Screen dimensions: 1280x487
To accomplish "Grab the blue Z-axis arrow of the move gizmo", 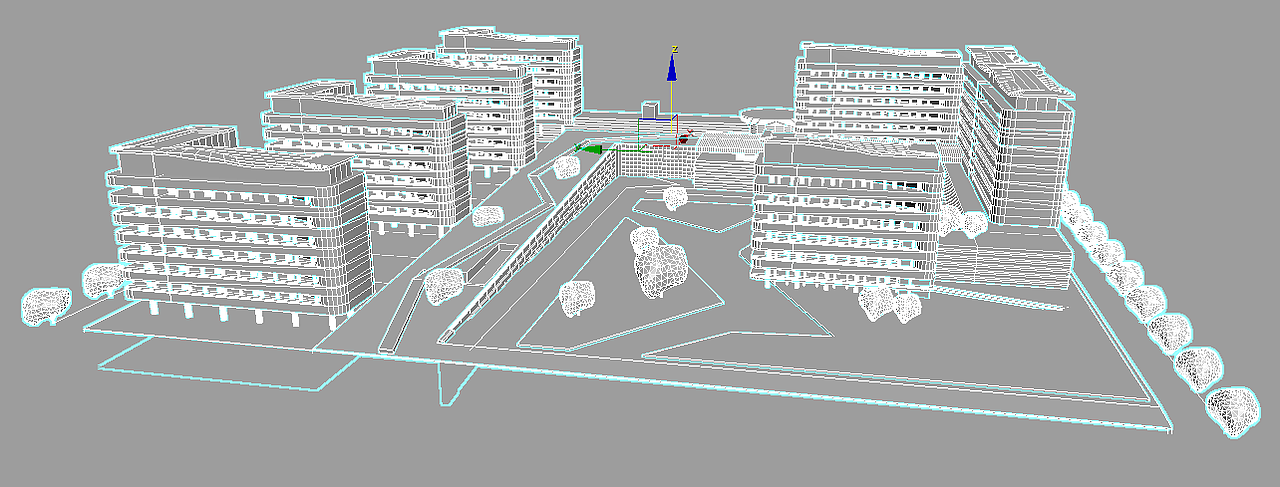I will pos(672,67).
